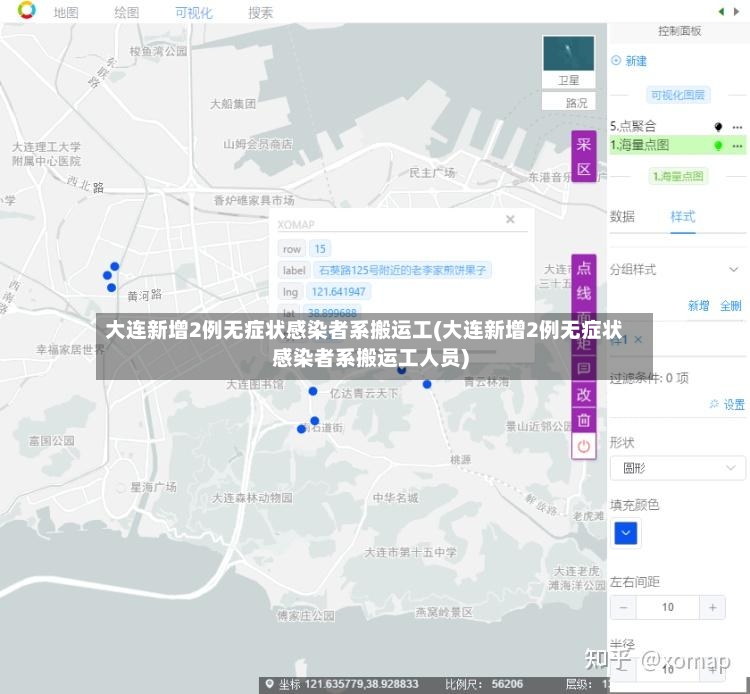Click 新增 to add a group
The height and width of the screenshot is (694, 750).
pos(698,305)
